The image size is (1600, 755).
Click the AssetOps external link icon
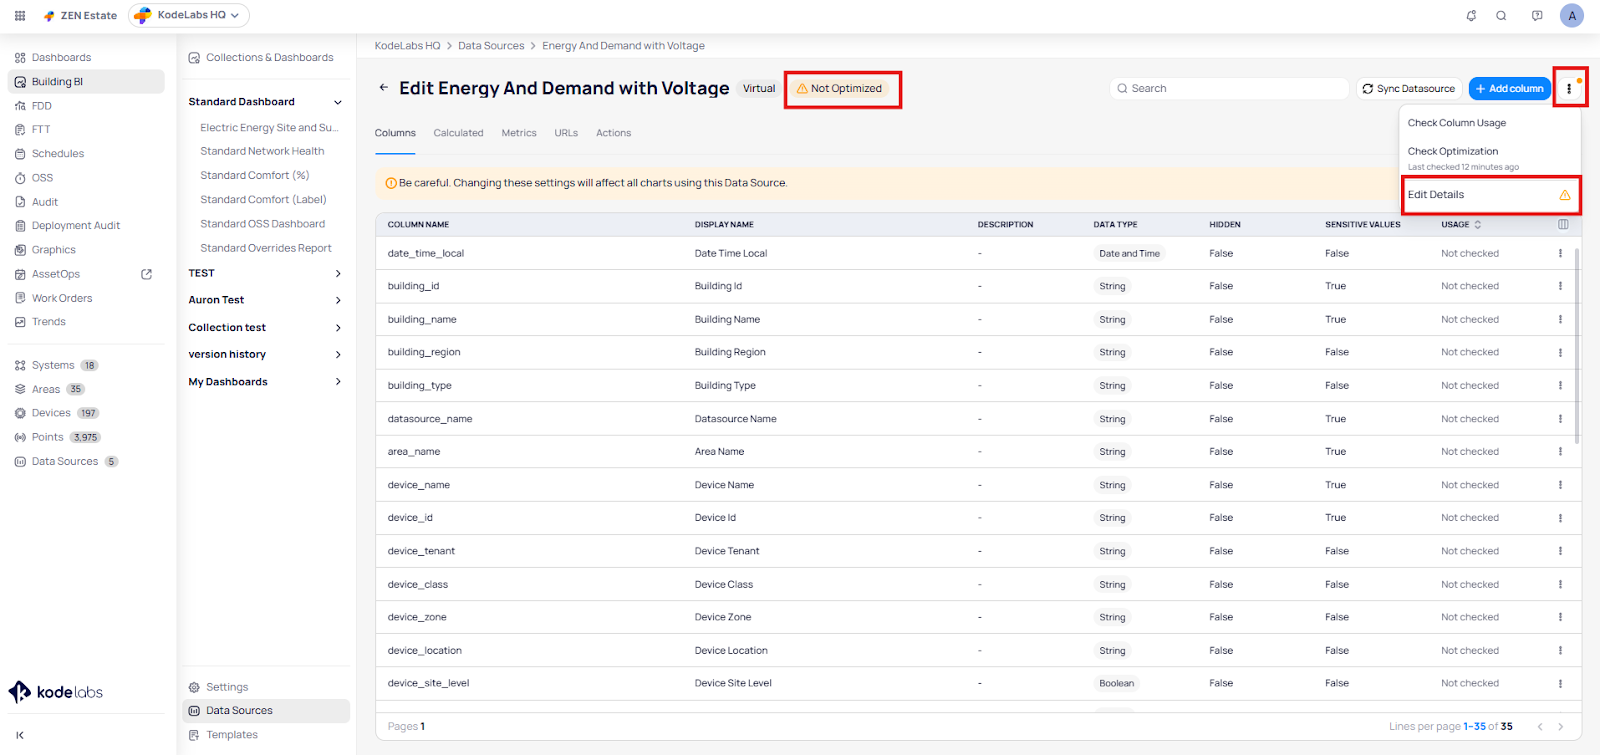tap(147, 274)
